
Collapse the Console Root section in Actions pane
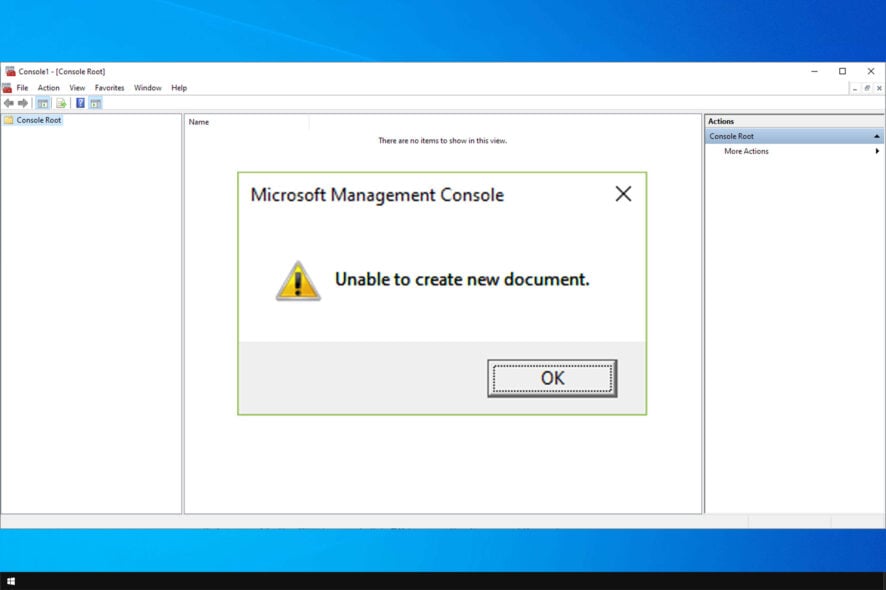pos(876,136)
